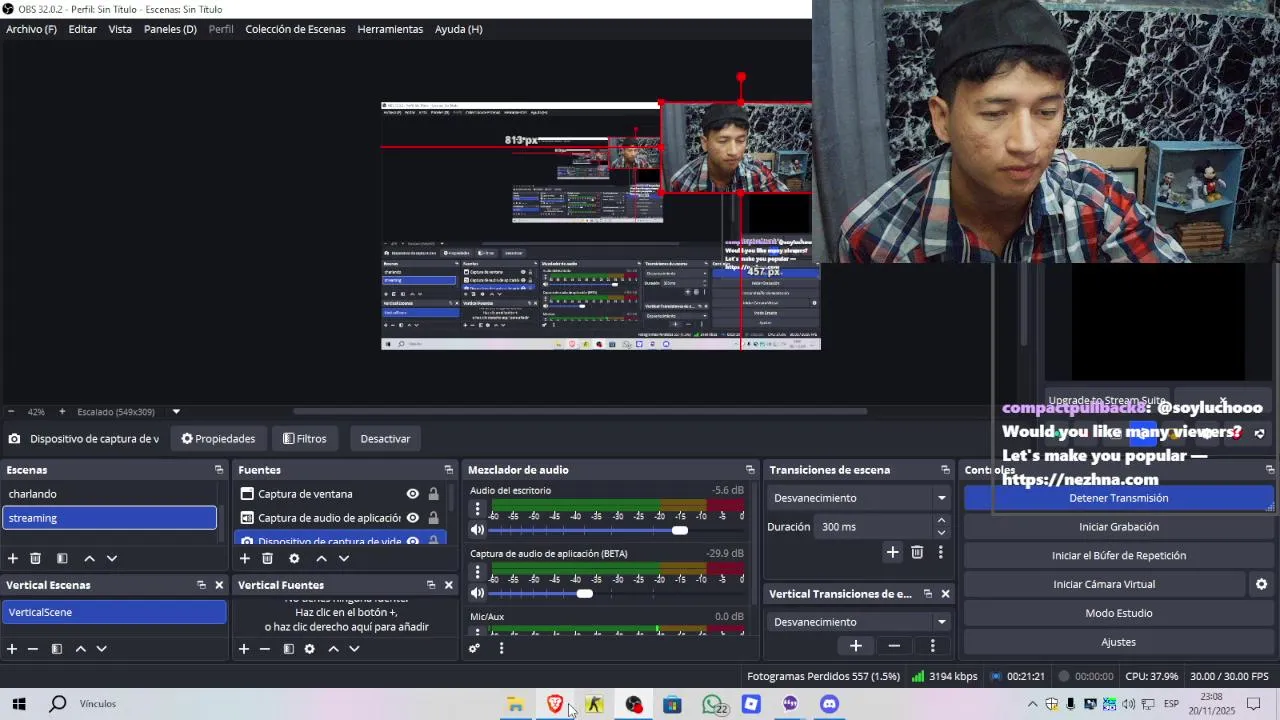
Task: Mute the Audio del escritorio channel
Action: (x=477, y=530)
